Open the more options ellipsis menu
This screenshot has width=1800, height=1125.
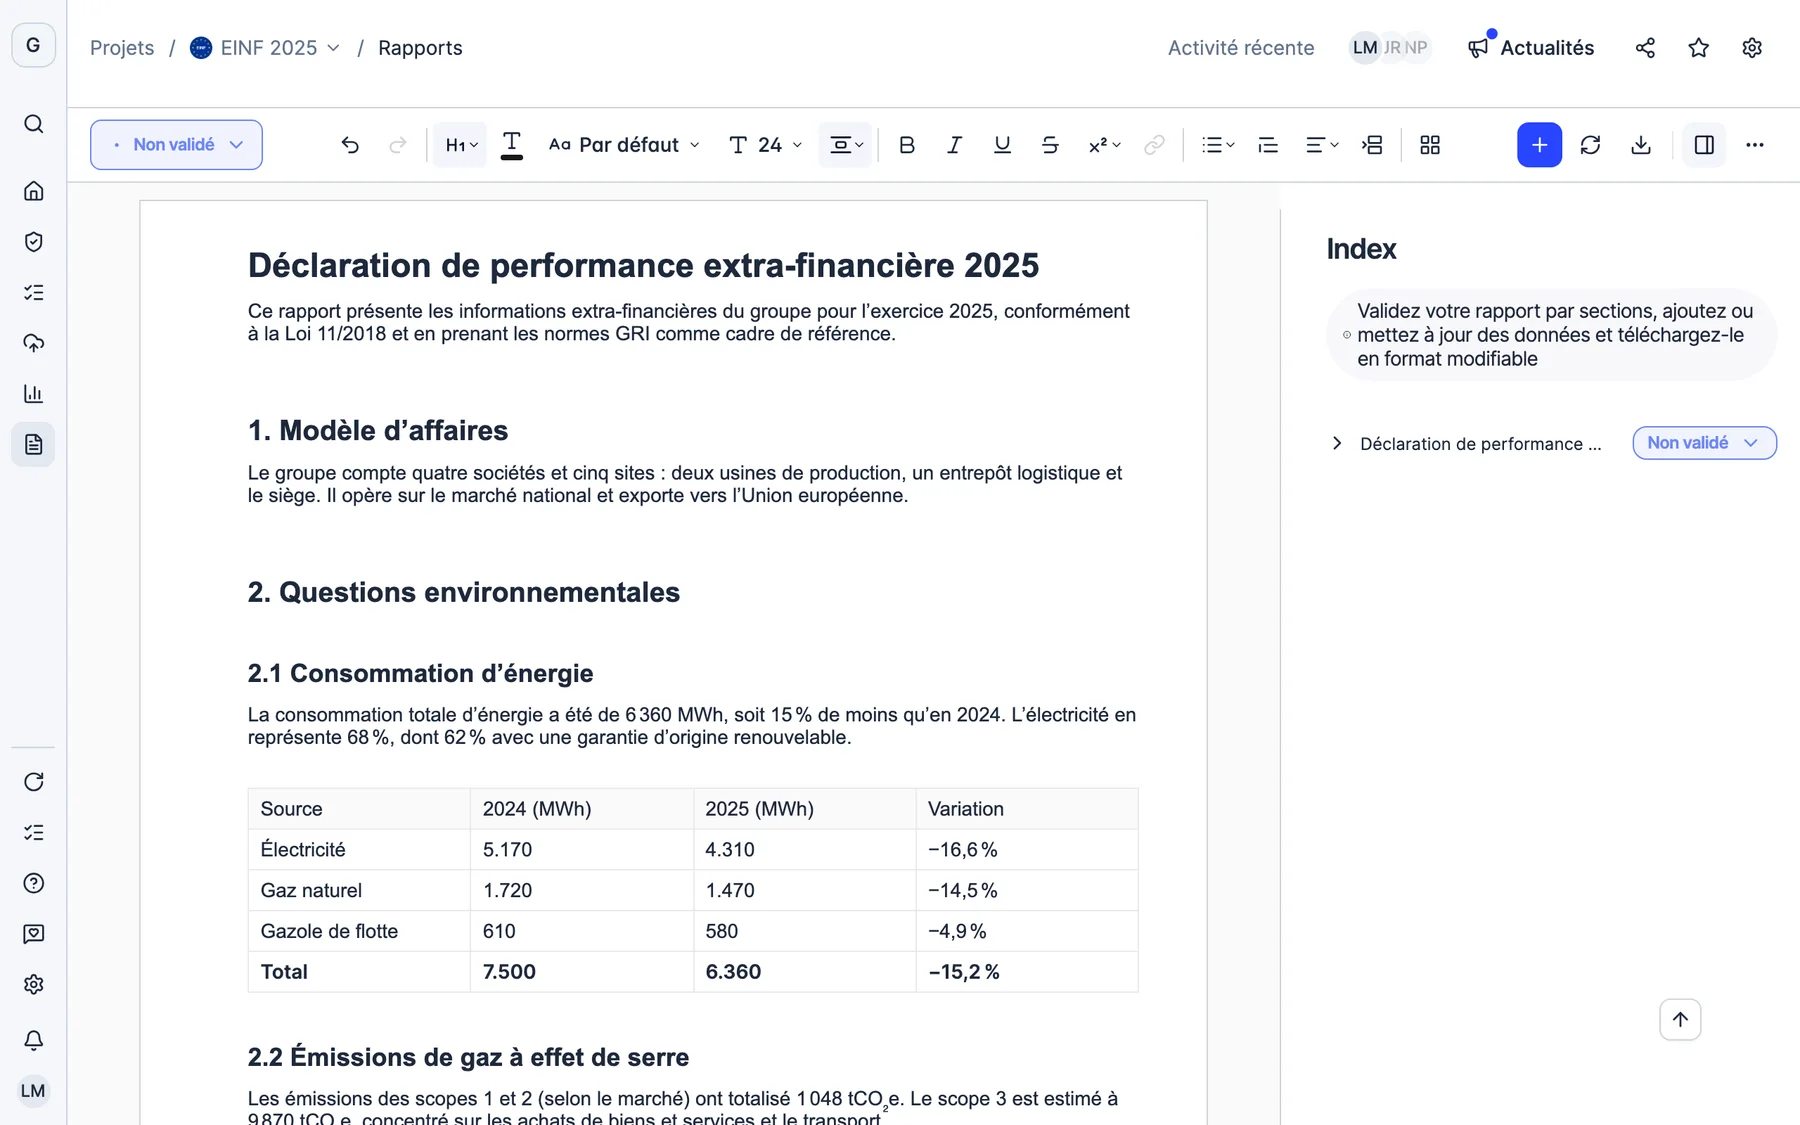point(1755,145)
